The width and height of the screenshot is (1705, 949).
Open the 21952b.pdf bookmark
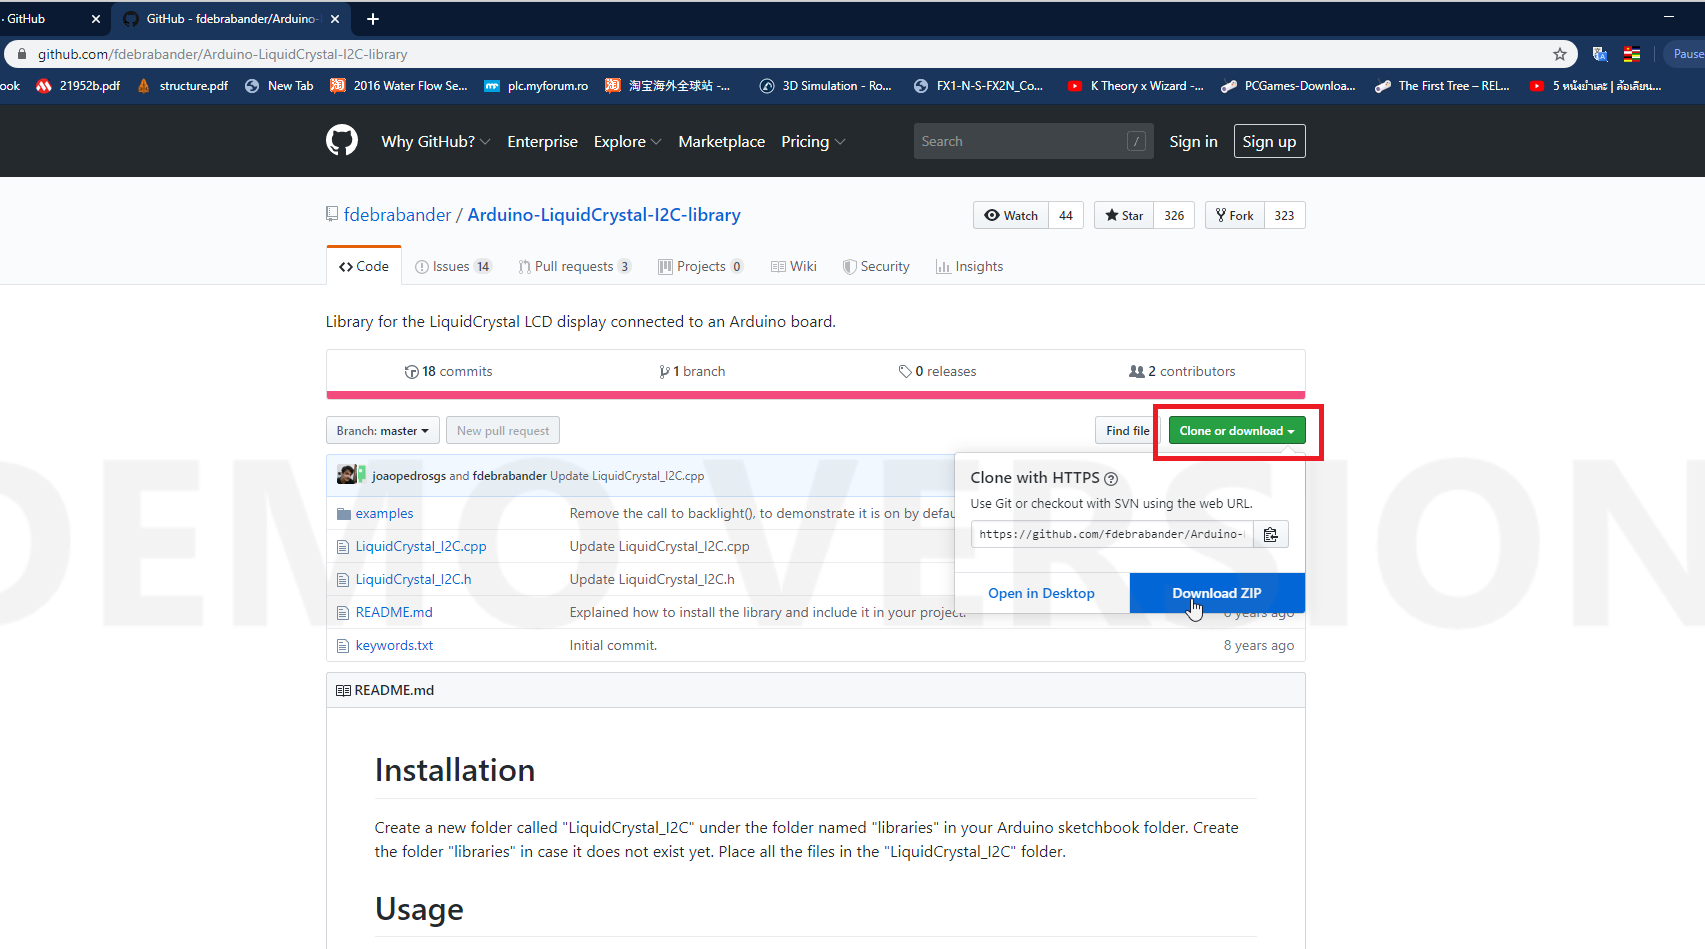click(x=78, y=86)
